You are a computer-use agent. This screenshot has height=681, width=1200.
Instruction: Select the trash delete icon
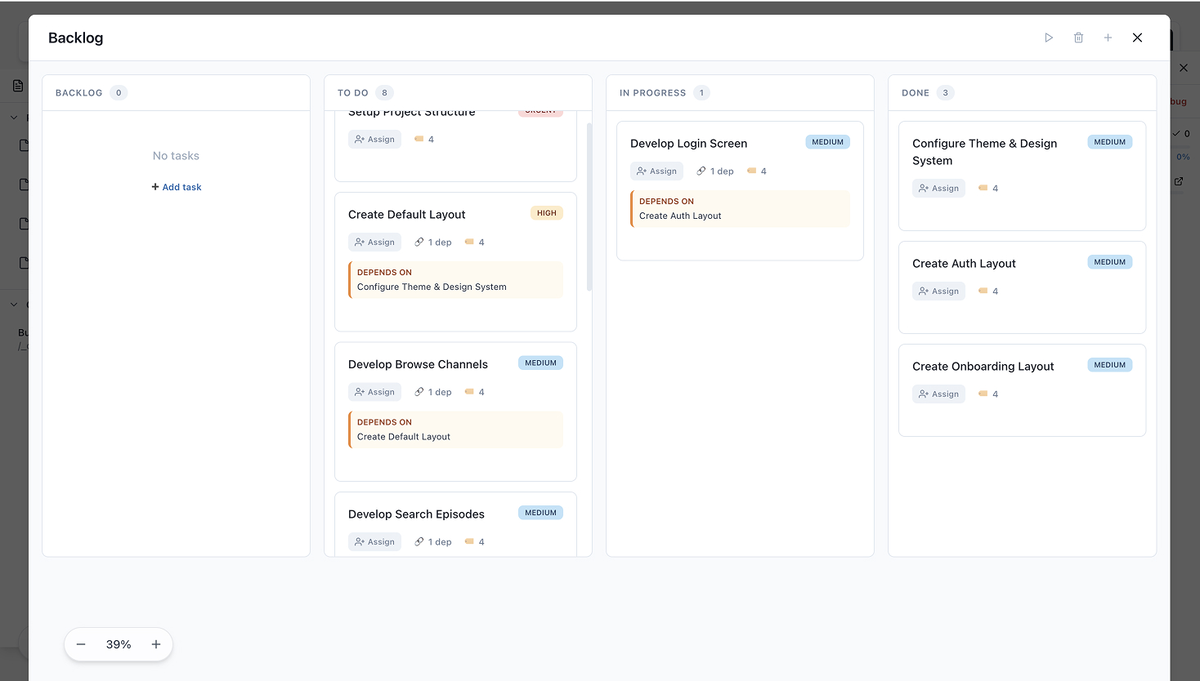click(1078, 37)
